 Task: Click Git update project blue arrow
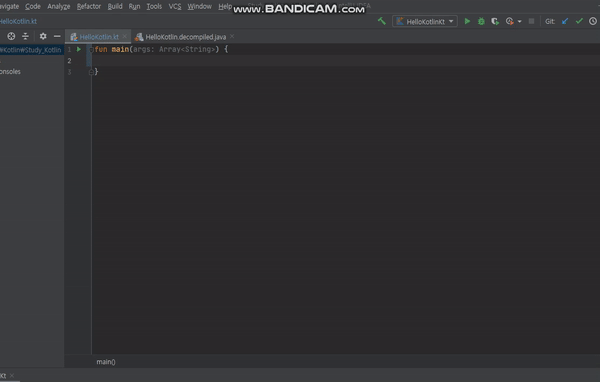pos(565,21)
